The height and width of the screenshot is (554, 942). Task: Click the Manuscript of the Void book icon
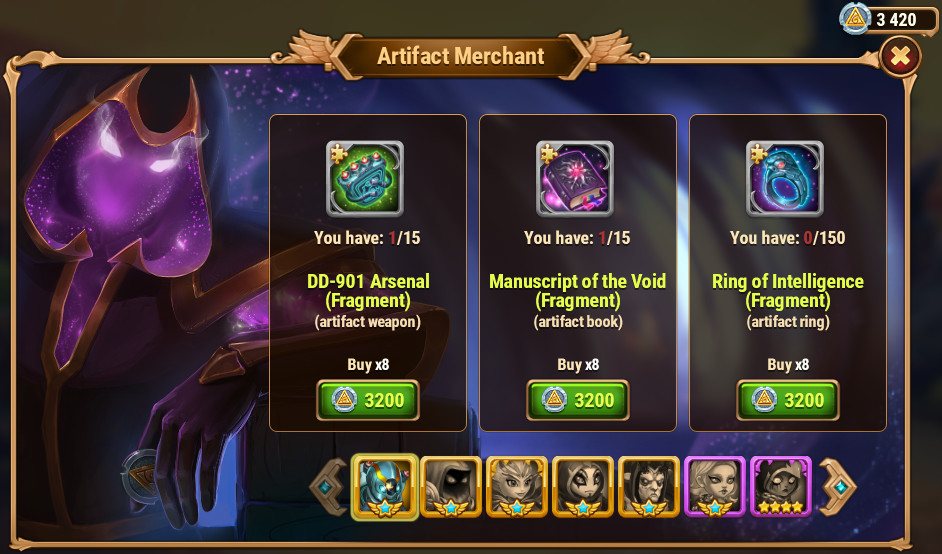[575, 178]
